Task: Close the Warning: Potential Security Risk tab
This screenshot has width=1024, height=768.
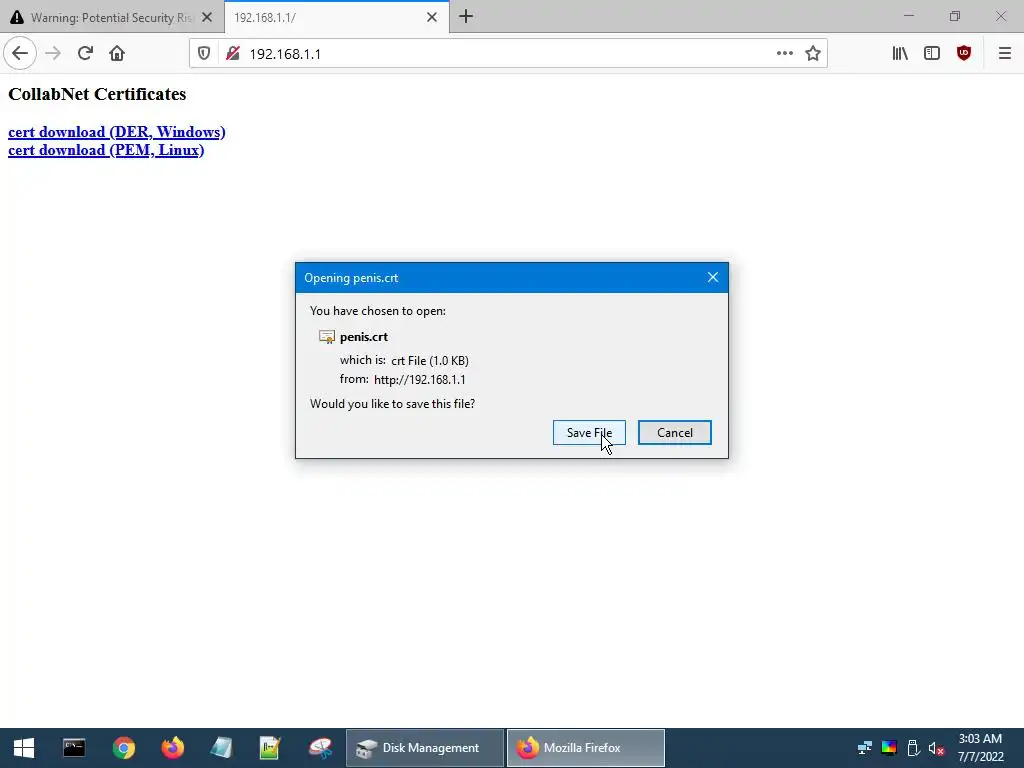Action: (x=207, y=18)
